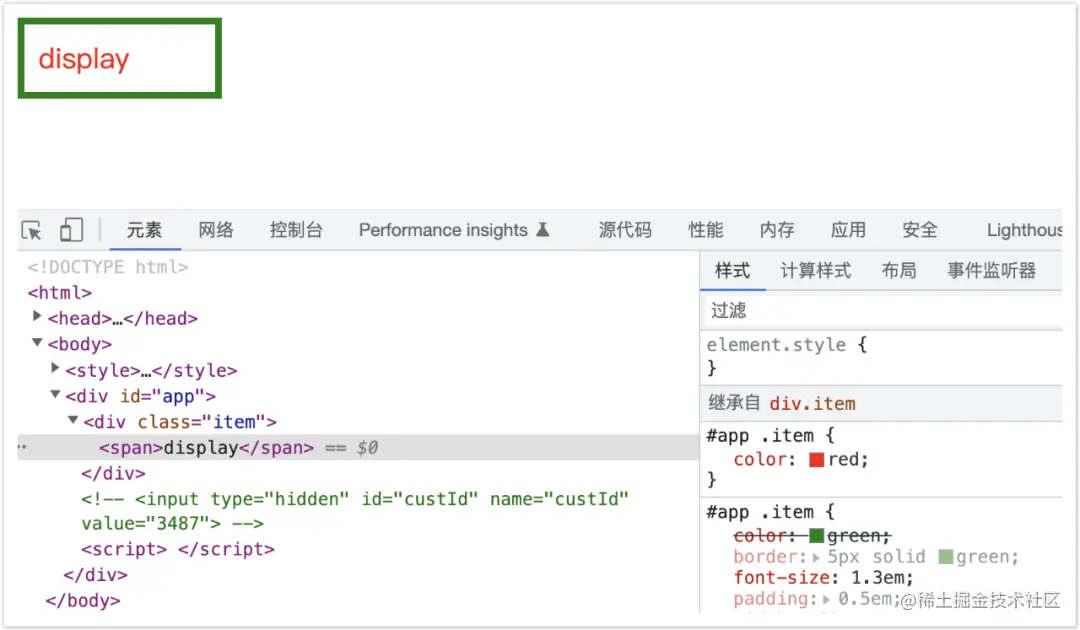This screenshot has height=630, width=1080.
Task: Expand the style element node
Action: pos(55,368)
